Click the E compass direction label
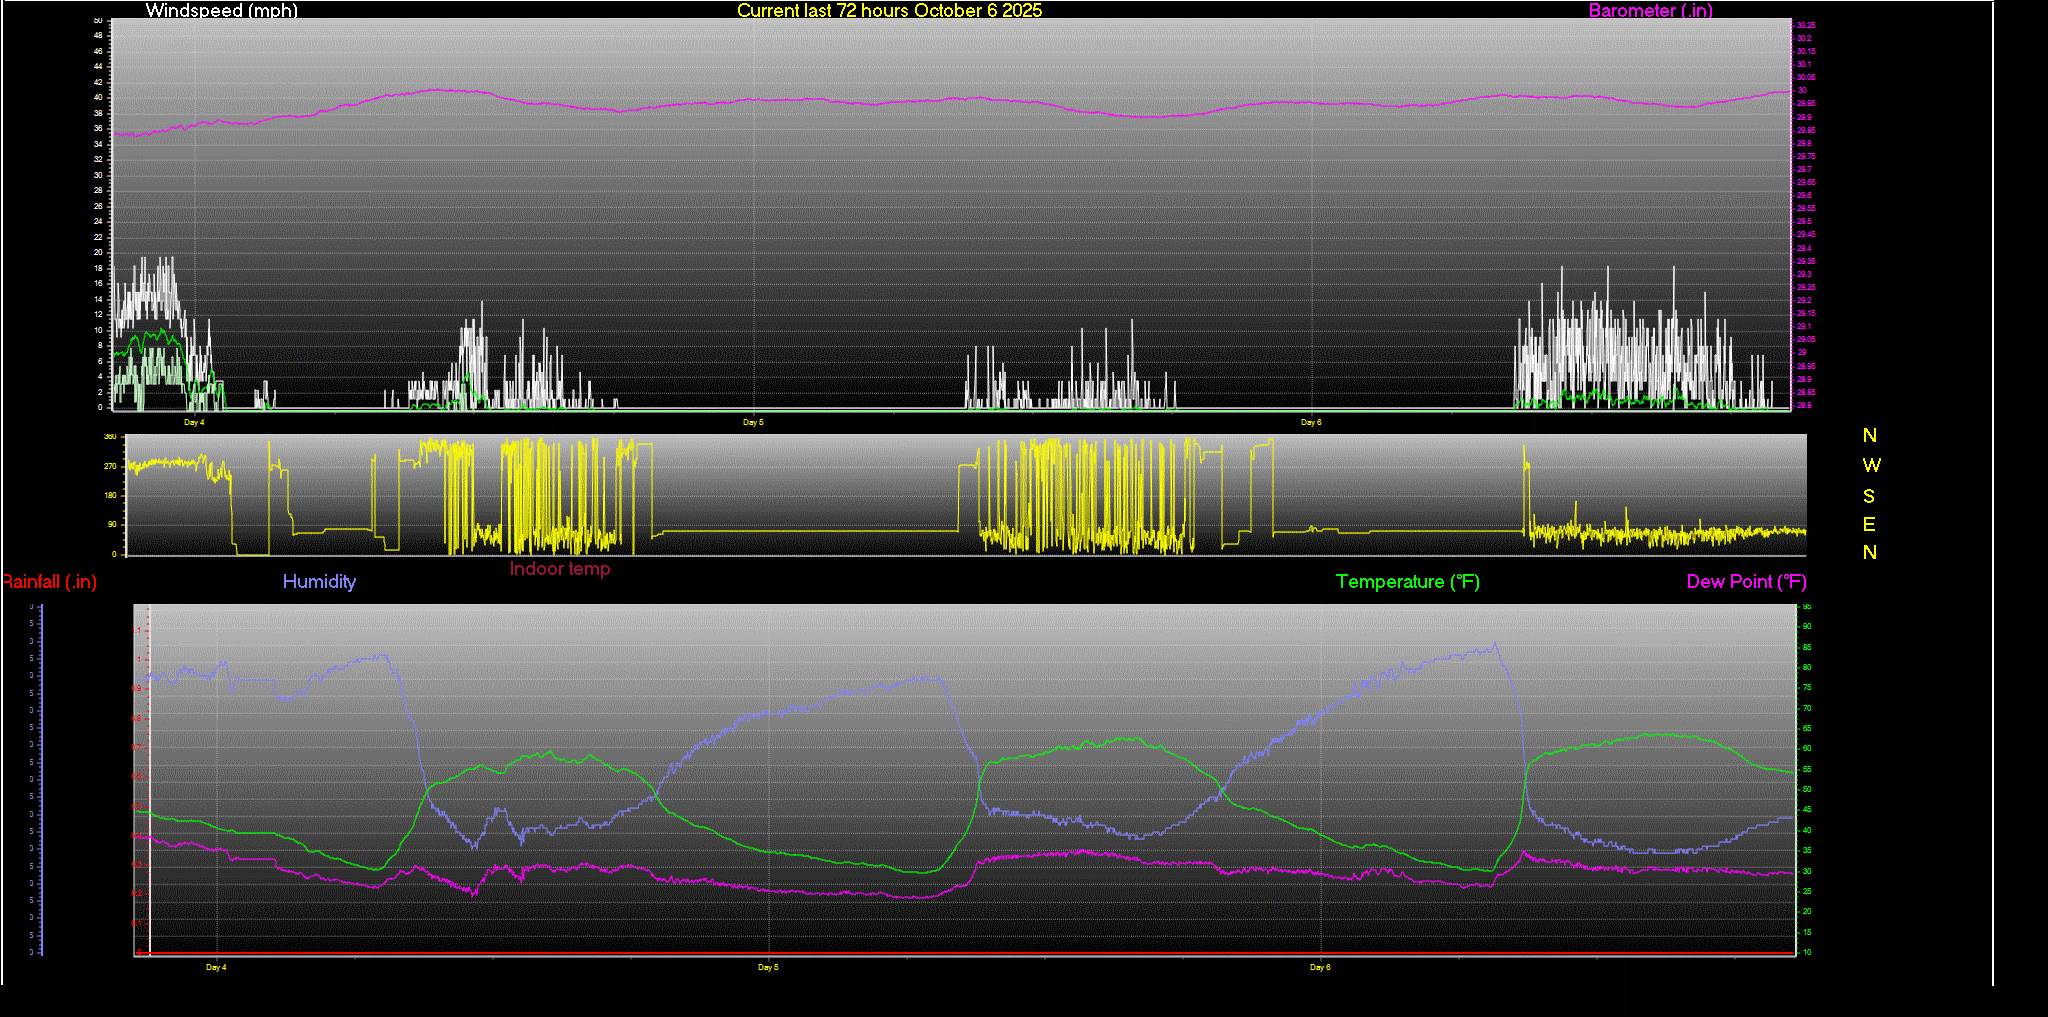2048x1017 pixels. click(x=1869, y=525)
